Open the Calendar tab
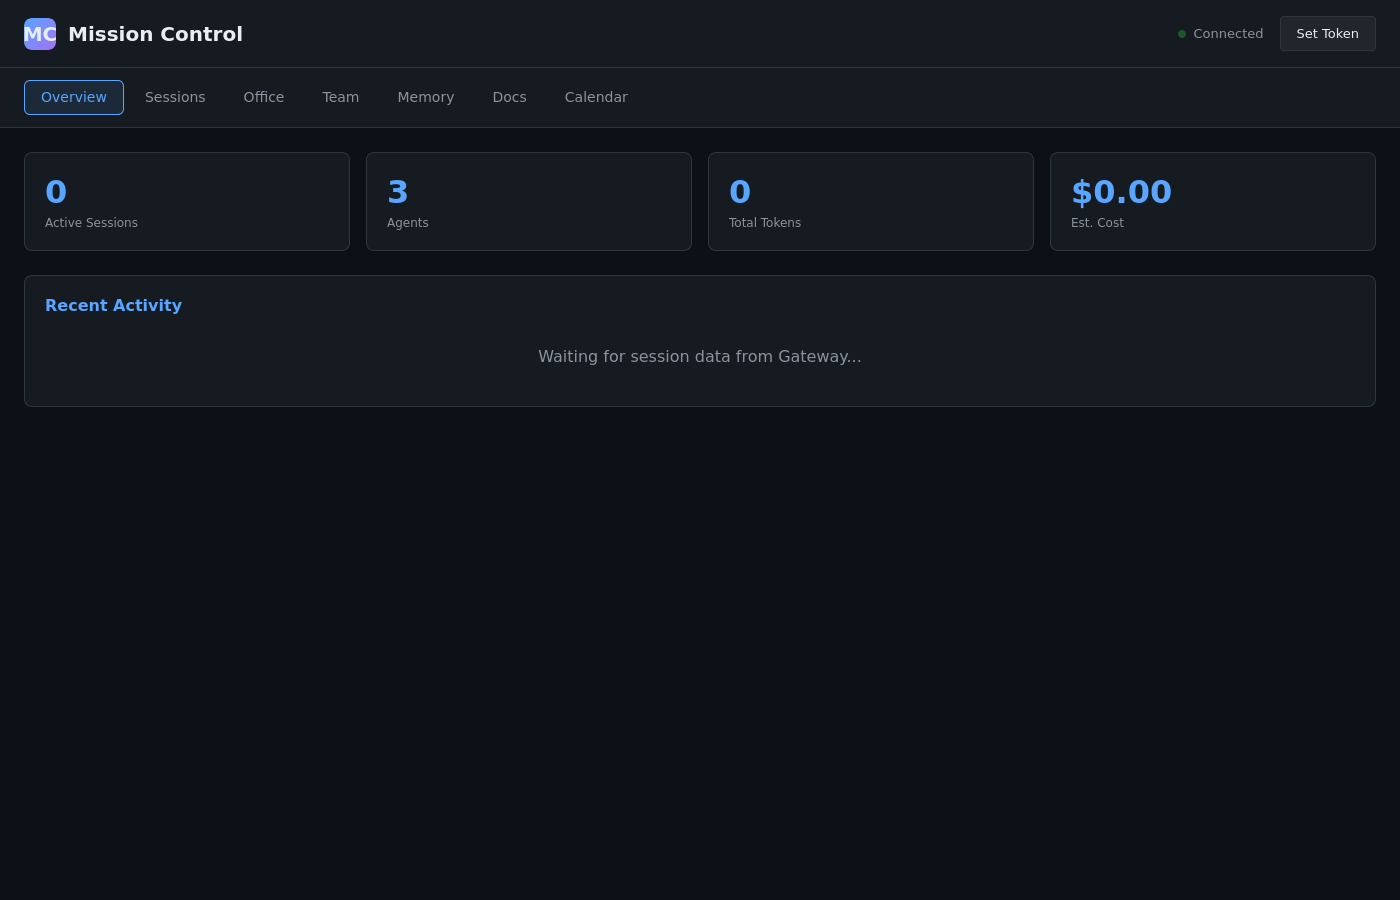 [x=596, y=97]
